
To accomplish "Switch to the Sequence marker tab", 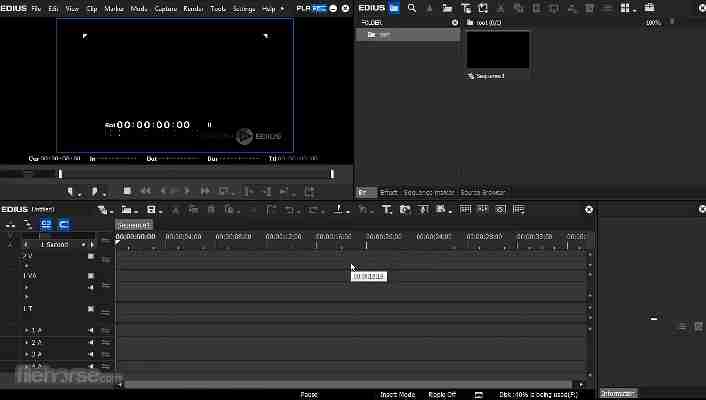I will point(429,192).
